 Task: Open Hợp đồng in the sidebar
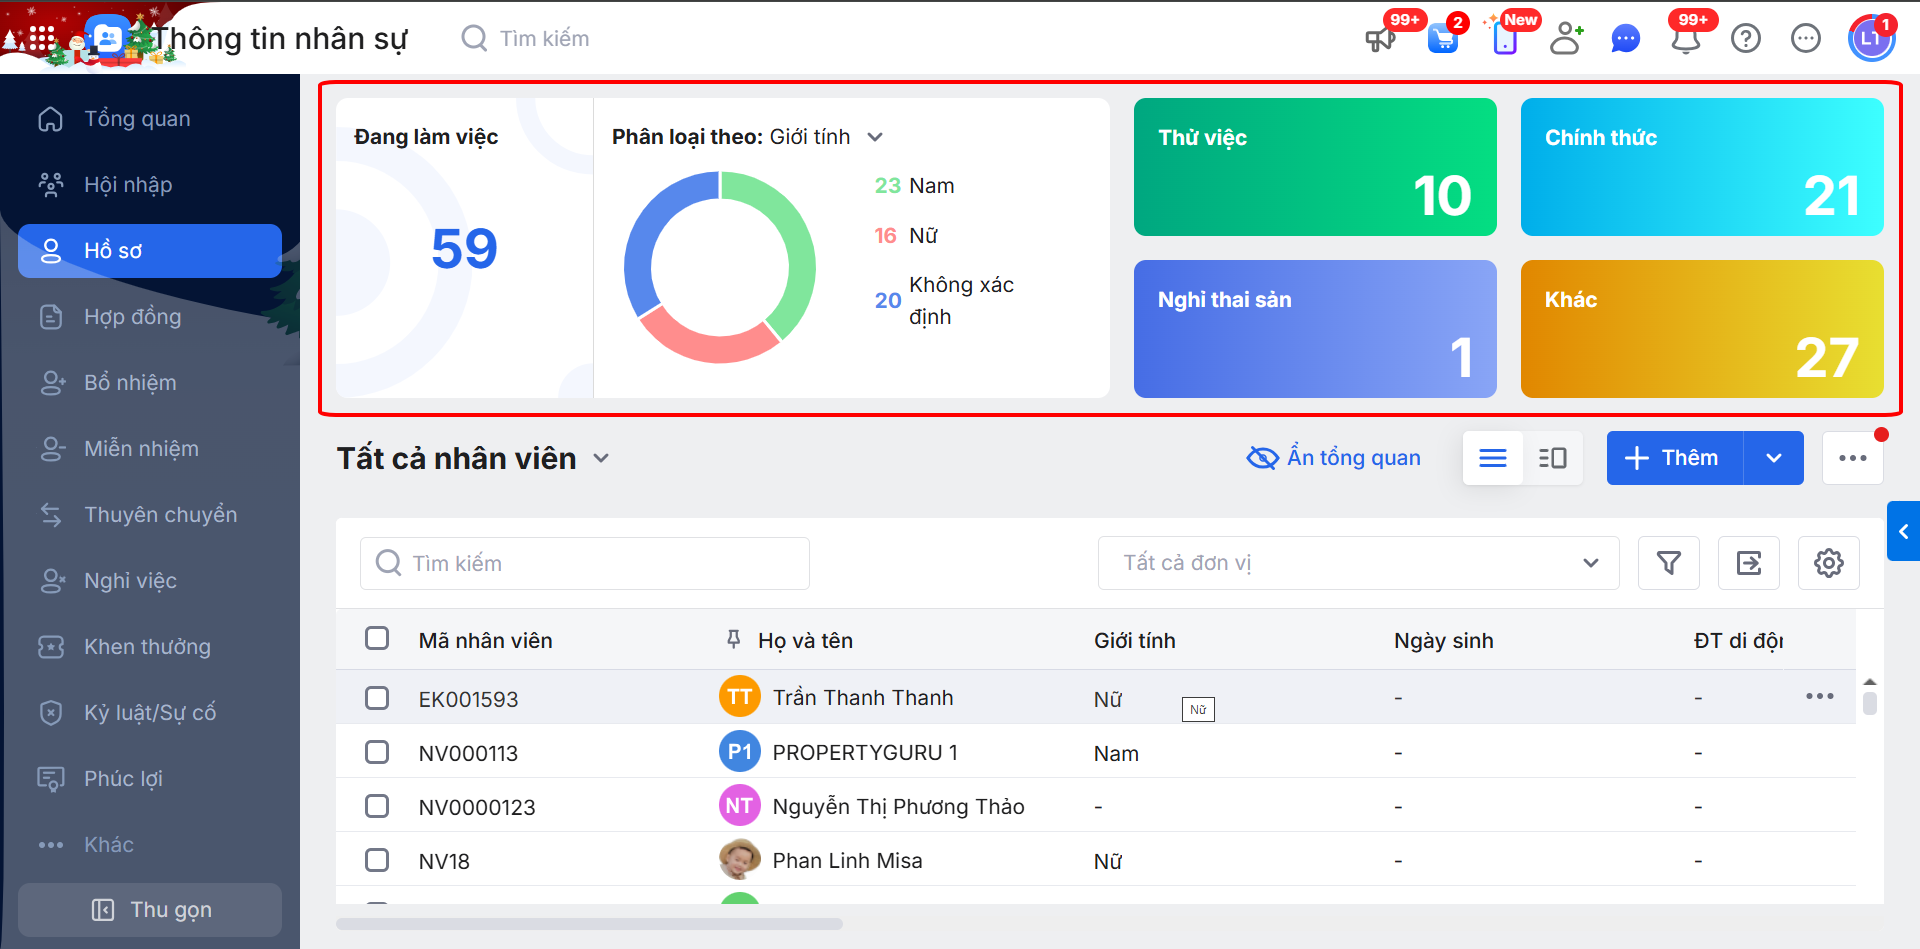tap(150, 317)
